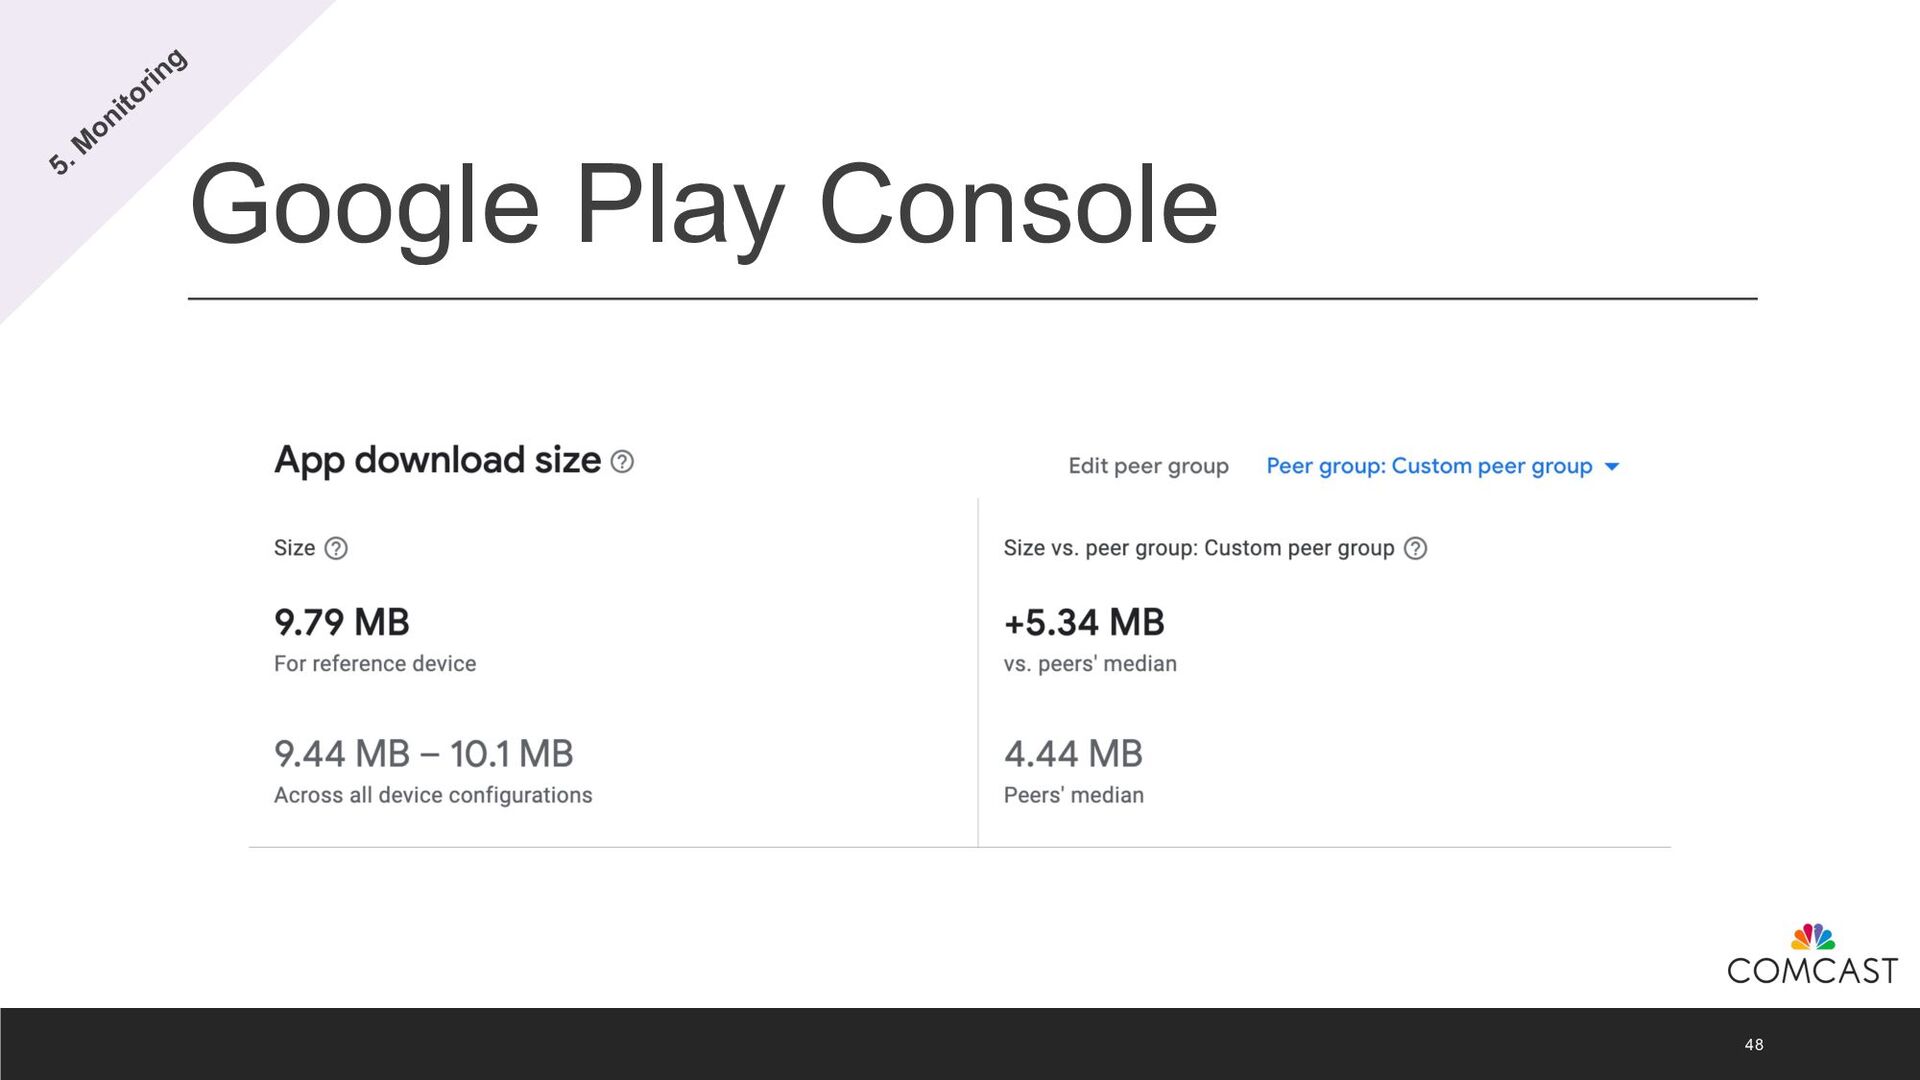This screenshot has width=1920, height=1080.
Task: Click the Comcast peacock logo
Action: point(1812,938)
